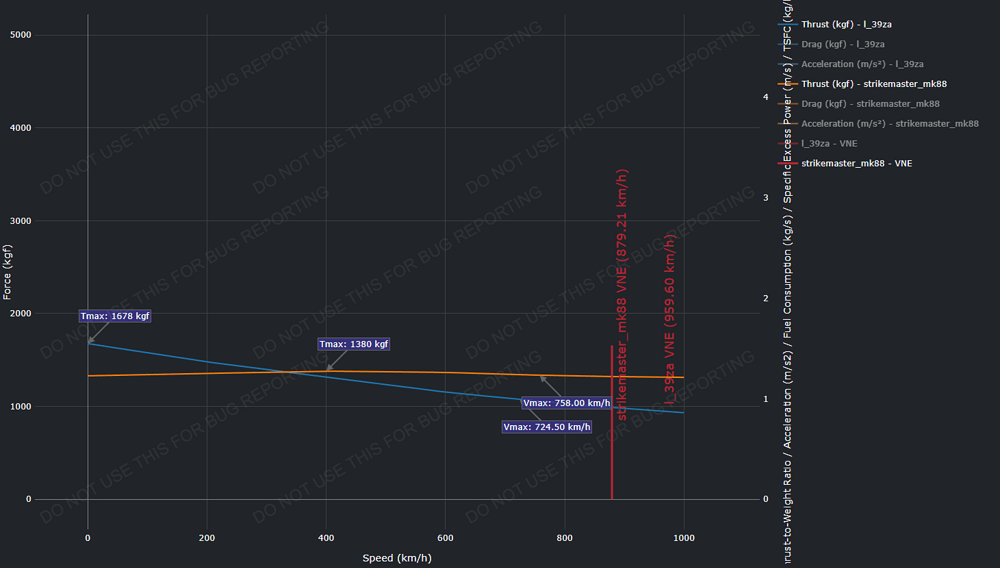Click the Tmax: 1380 kgf label
This screenshot has height=568, width=1000.
(x=354, y=344)
